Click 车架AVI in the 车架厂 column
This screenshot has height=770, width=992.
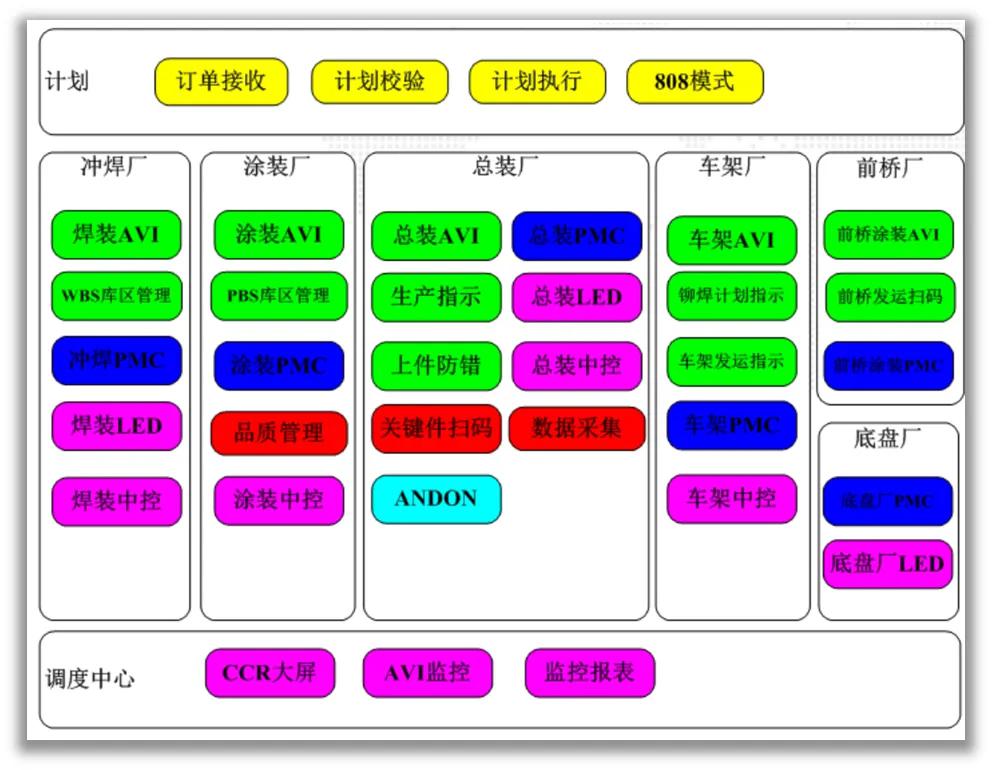click(731, 240)
